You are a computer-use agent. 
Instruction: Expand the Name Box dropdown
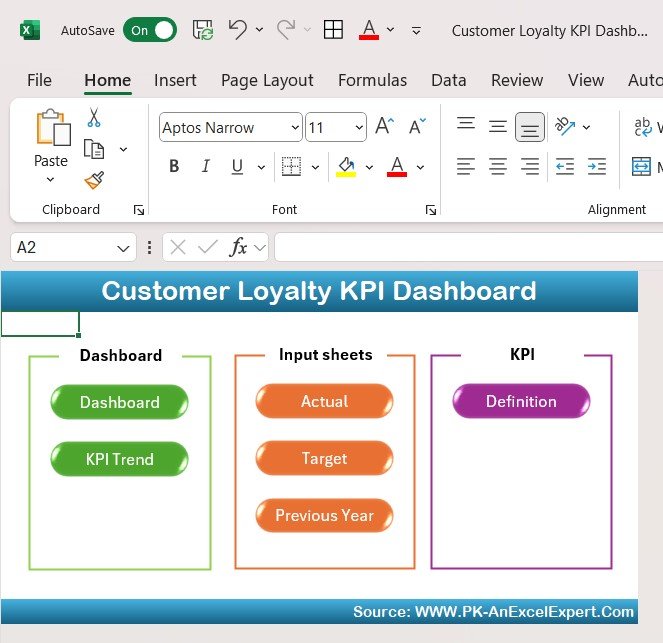coord(123,248)
